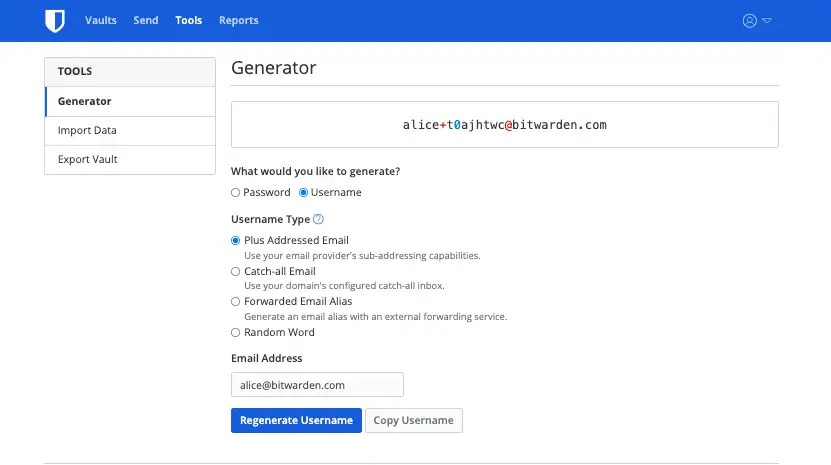Click the 'Use your domain's configured catch-all inbox' text
This screenshot has width=831, height=465.
coord(344,286)
